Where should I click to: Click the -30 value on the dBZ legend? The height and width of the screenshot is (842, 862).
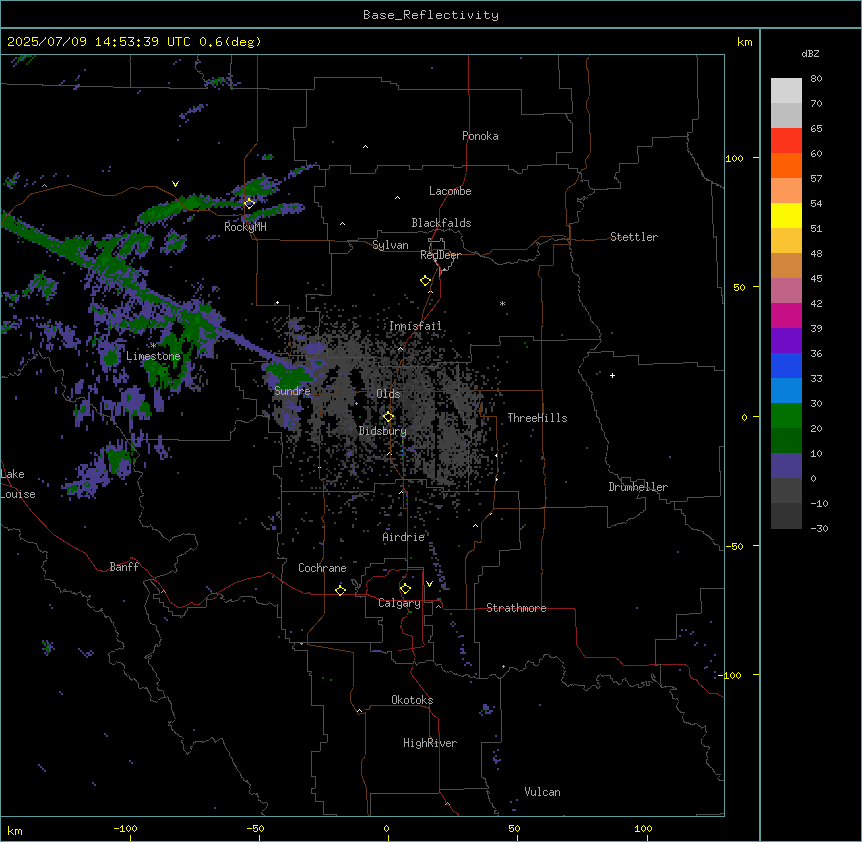pyautogui.click(x=819, y=528)
